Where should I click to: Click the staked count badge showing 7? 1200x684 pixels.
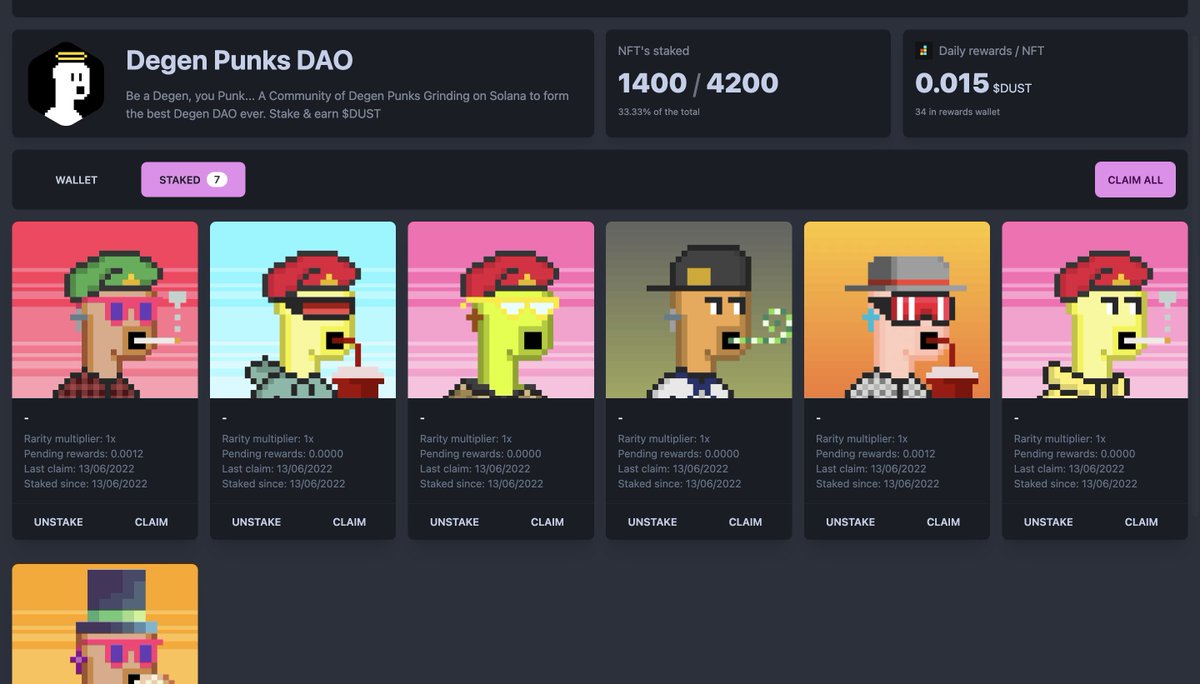[x=217, y=180]
